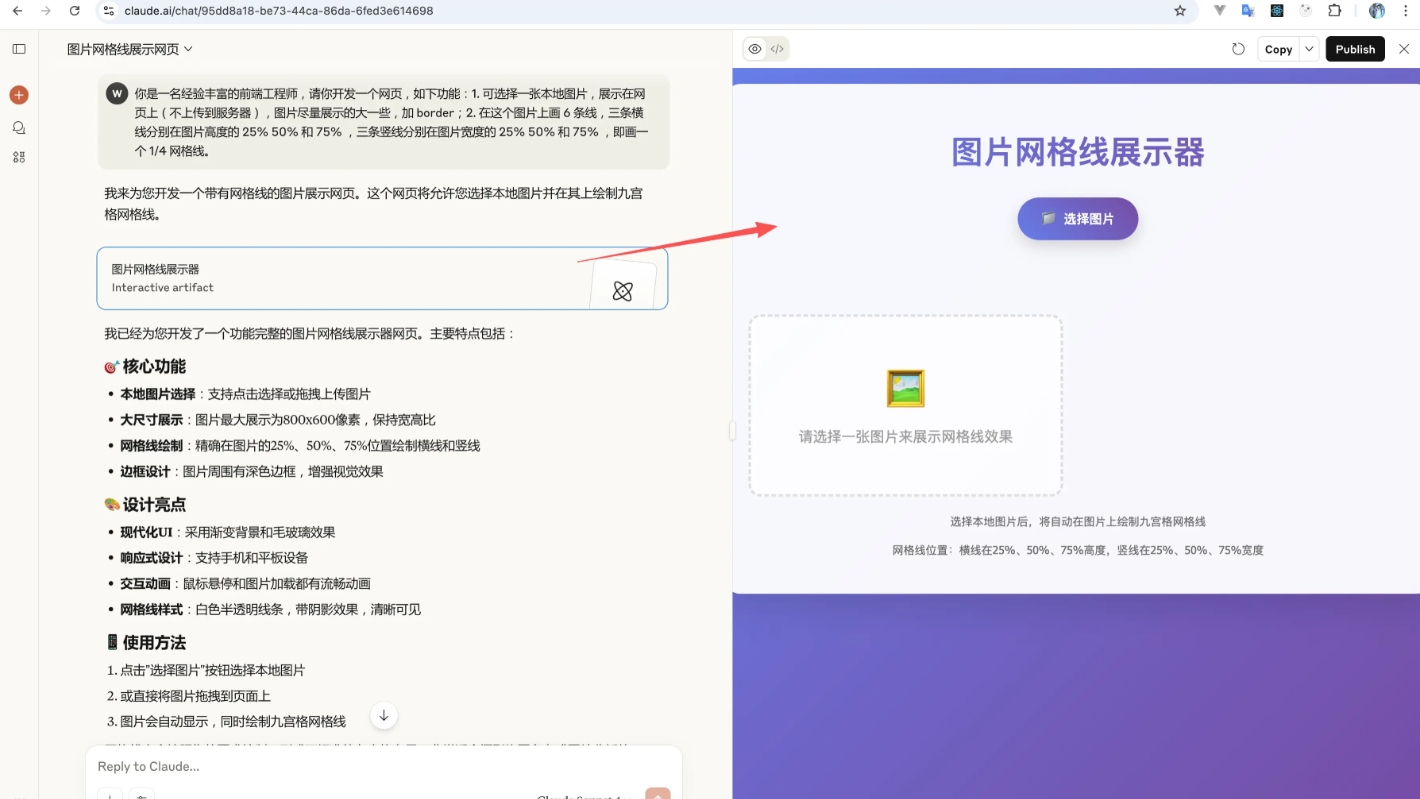Grab the panel divider handle between chat and artifact
This screenshot has height=799, width=1420.
click(732, 430)
